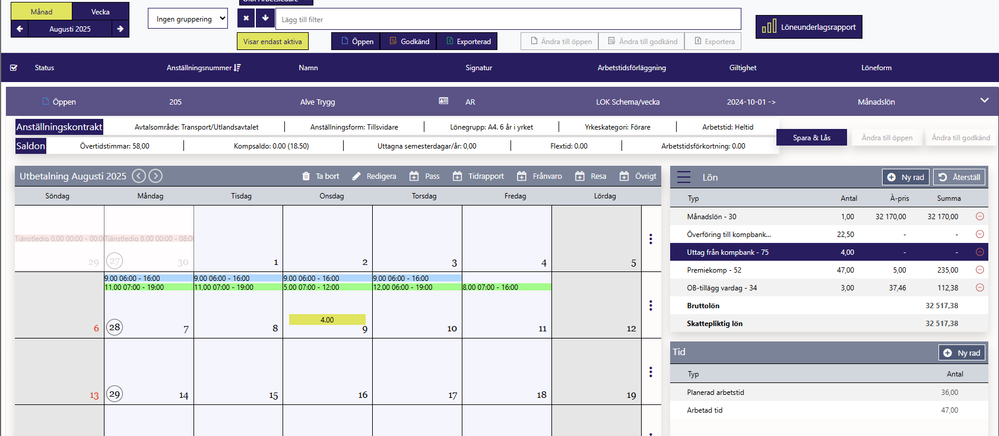Screen dimensions: 999x436
Task: Add Frånvaro from calendar toolbar
Action: click(525, 176)
